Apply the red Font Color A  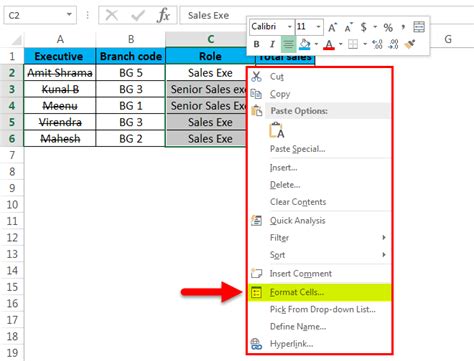pos(329,44)
